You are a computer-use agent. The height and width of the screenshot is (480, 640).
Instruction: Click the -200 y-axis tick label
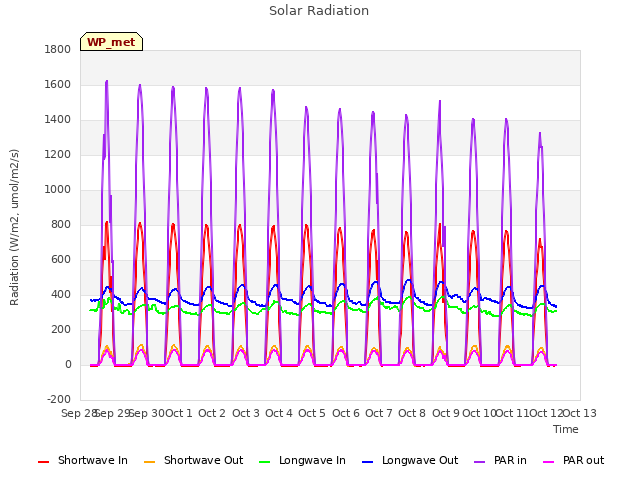click(59, 399)
